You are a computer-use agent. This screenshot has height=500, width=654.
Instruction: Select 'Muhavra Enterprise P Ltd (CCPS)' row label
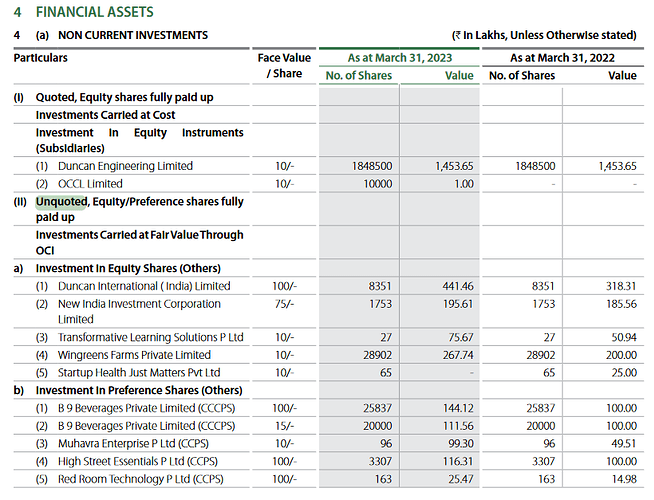pos(133,443)
